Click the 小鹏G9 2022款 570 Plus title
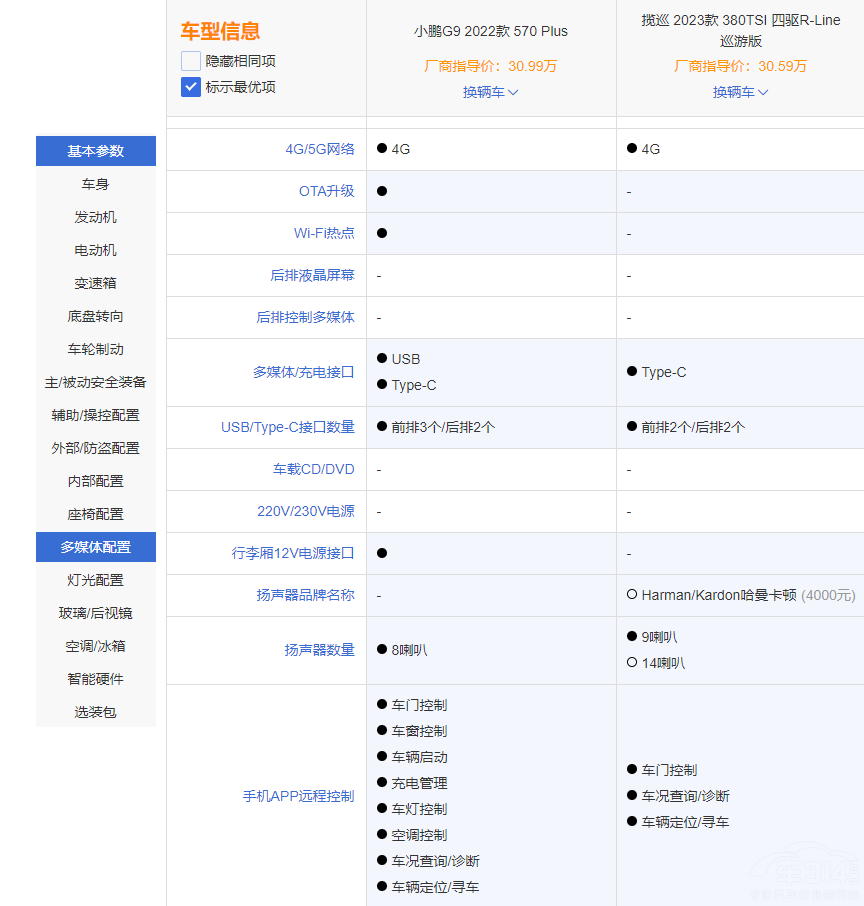 coord(490,31)
